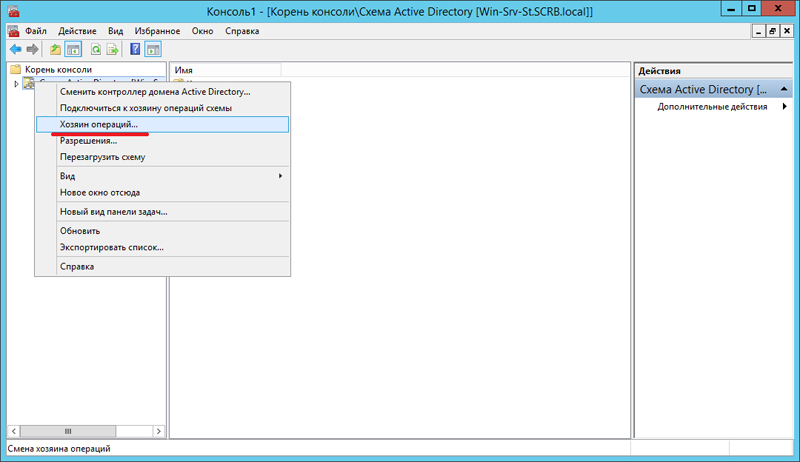Click the Refresh toolbar icon
800x462 pixels.
point(95,49)
